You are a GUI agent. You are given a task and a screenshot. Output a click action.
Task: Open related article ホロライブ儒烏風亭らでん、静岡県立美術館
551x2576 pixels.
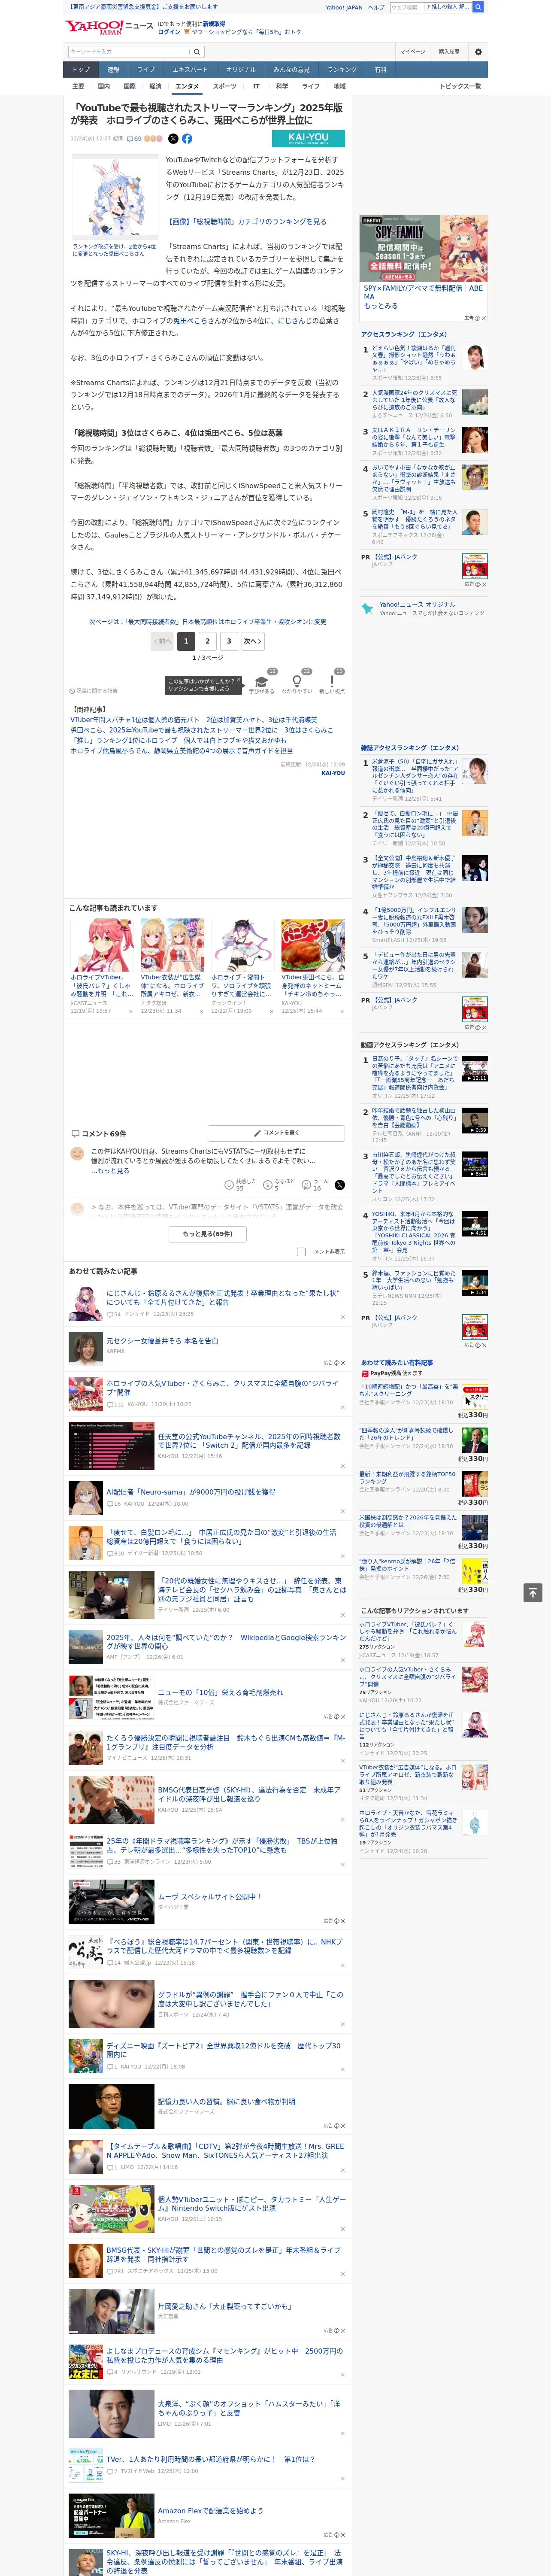coord(181,750)
